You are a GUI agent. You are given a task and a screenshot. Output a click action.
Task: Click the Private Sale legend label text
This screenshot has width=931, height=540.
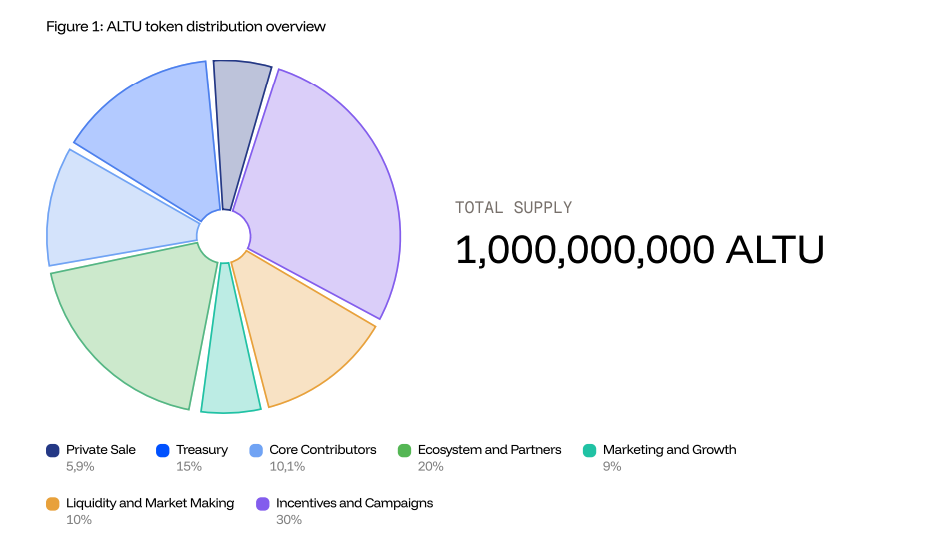point(101,450)
